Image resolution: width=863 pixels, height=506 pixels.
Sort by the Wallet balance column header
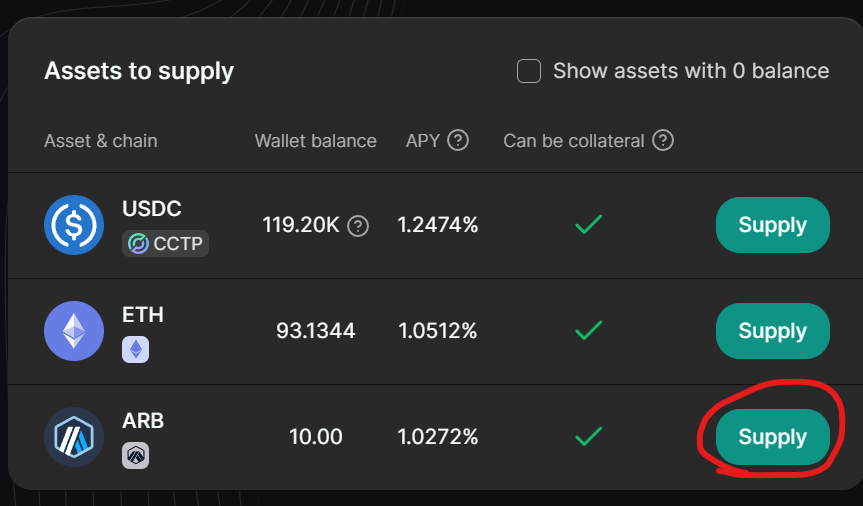pyautogui.click(x=315, y=141)
